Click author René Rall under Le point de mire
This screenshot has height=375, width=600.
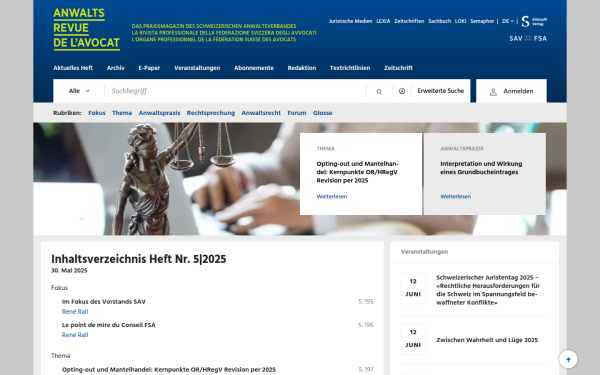[x=75, y=335]
